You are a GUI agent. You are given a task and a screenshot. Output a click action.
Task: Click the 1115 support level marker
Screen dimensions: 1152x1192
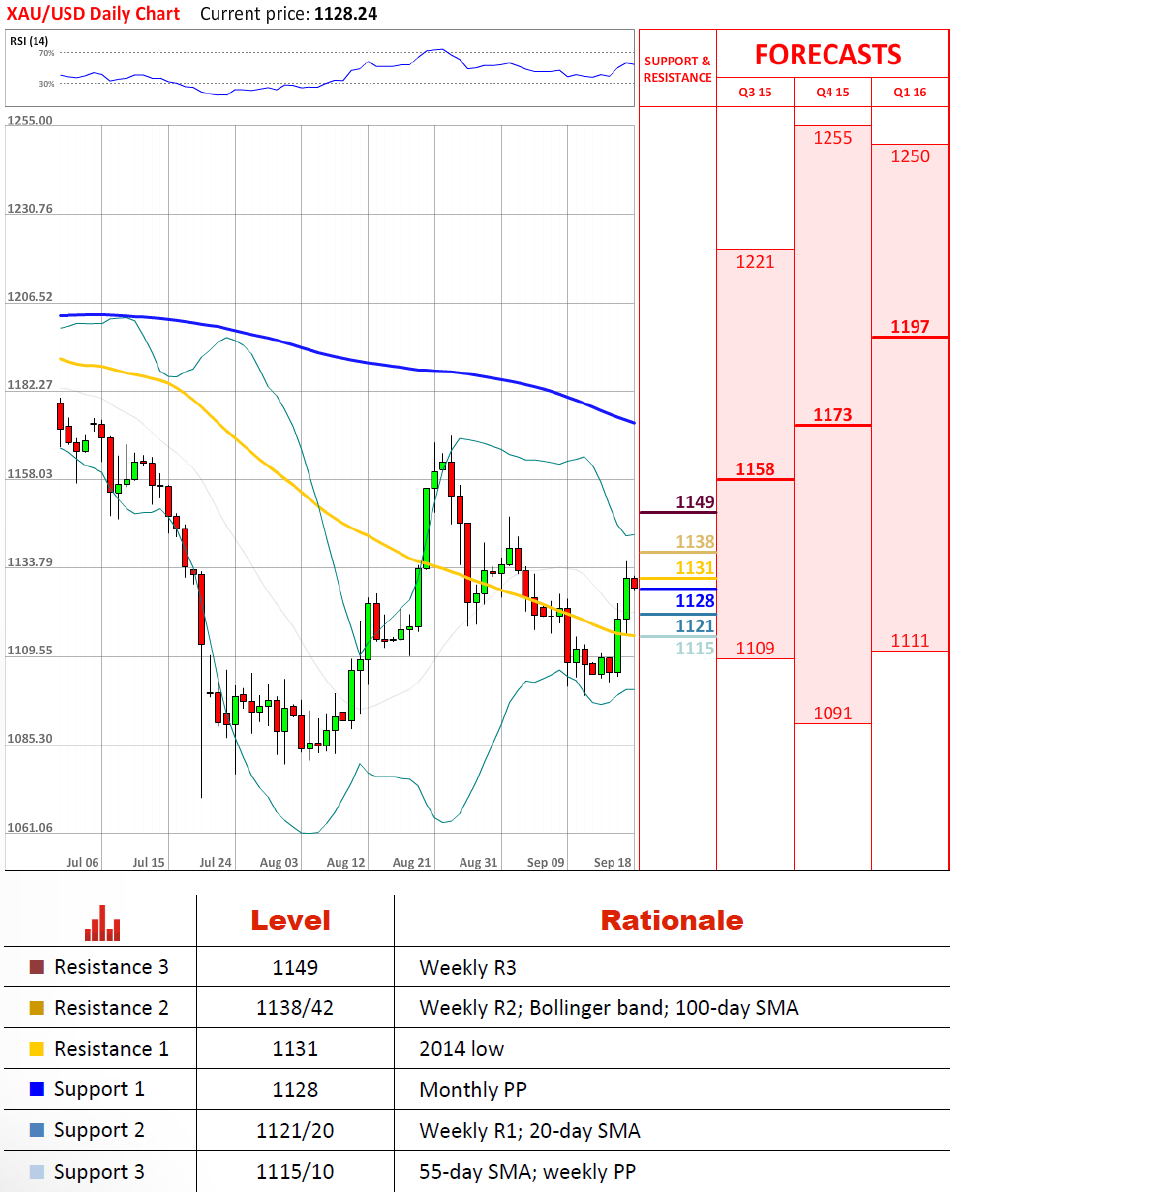click(x=695, y=648)
